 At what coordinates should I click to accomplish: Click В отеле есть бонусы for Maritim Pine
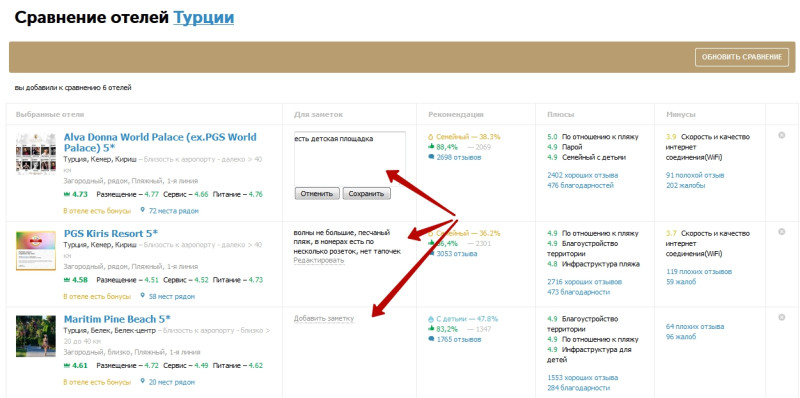coord(97,382)
